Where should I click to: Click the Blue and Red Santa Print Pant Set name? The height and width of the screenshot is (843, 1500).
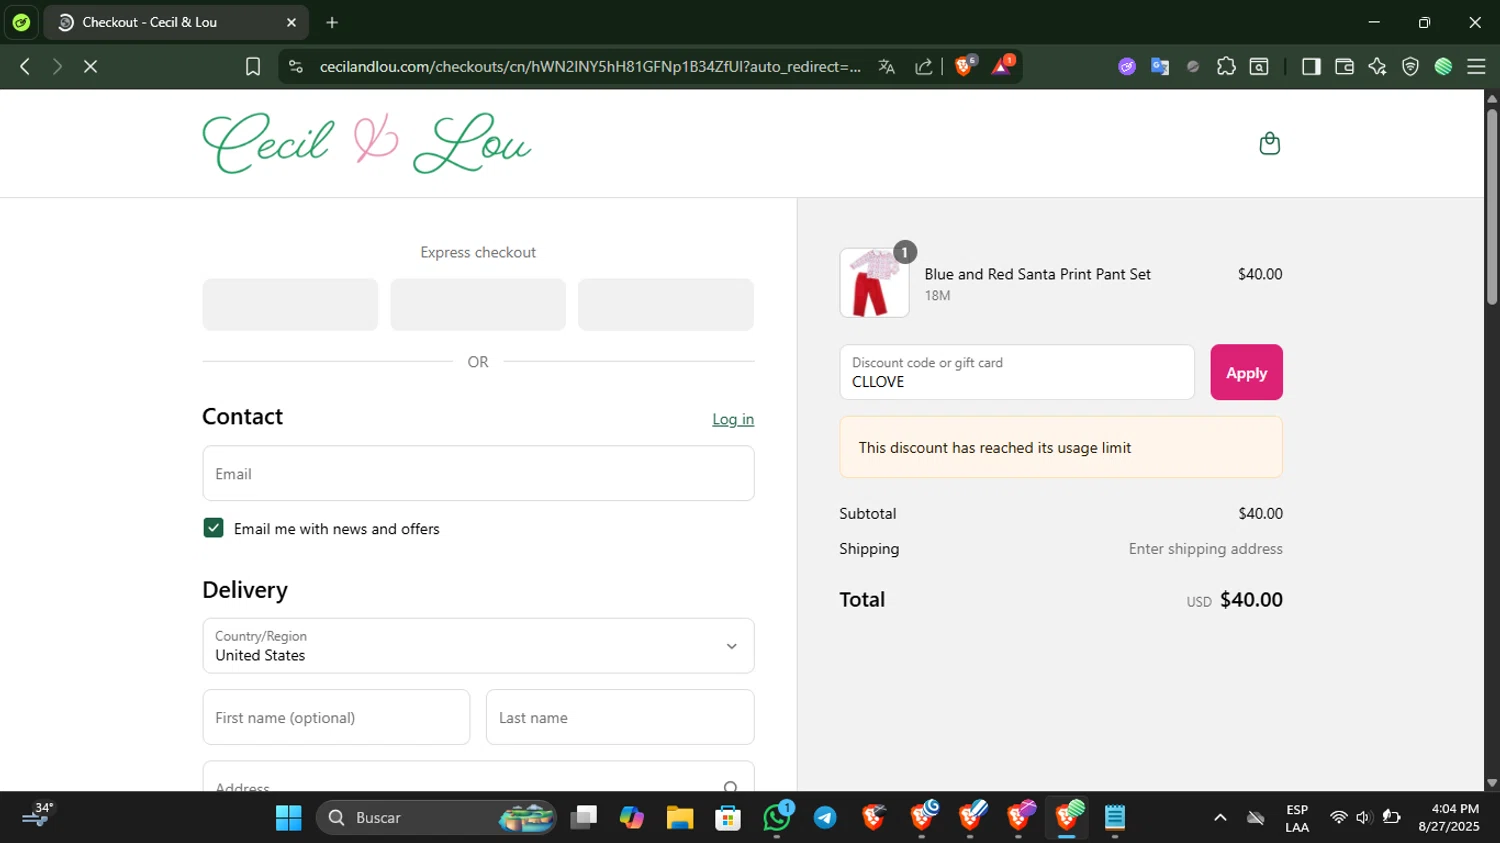point(1037,274)
